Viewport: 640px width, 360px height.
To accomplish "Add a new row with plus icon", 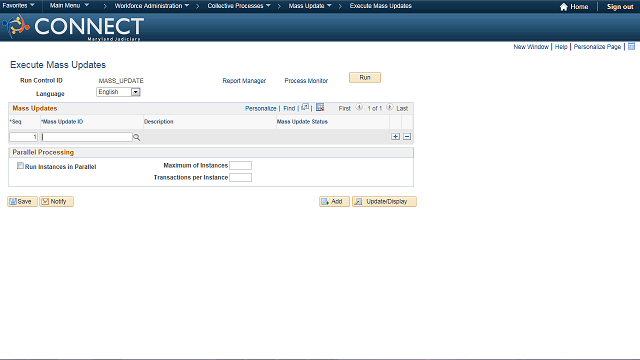I will tap(395, 137).
